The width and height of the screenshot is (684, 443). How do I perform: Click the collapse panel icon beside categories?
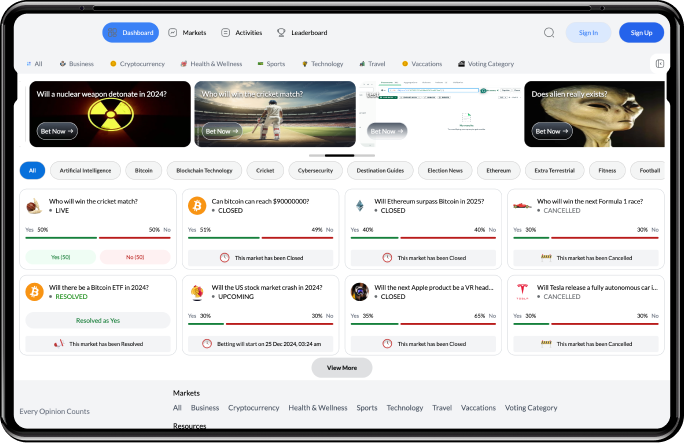tap(660, 64)
